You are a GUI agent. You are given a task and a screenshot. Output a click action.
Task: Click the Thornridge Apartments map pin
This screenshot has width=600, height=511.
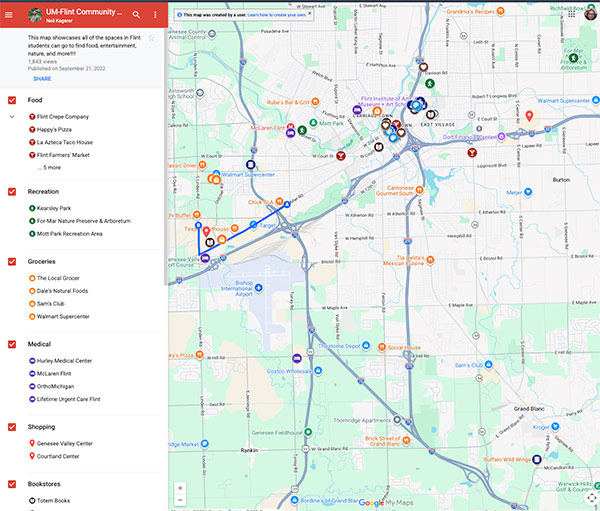pos(397,420)
